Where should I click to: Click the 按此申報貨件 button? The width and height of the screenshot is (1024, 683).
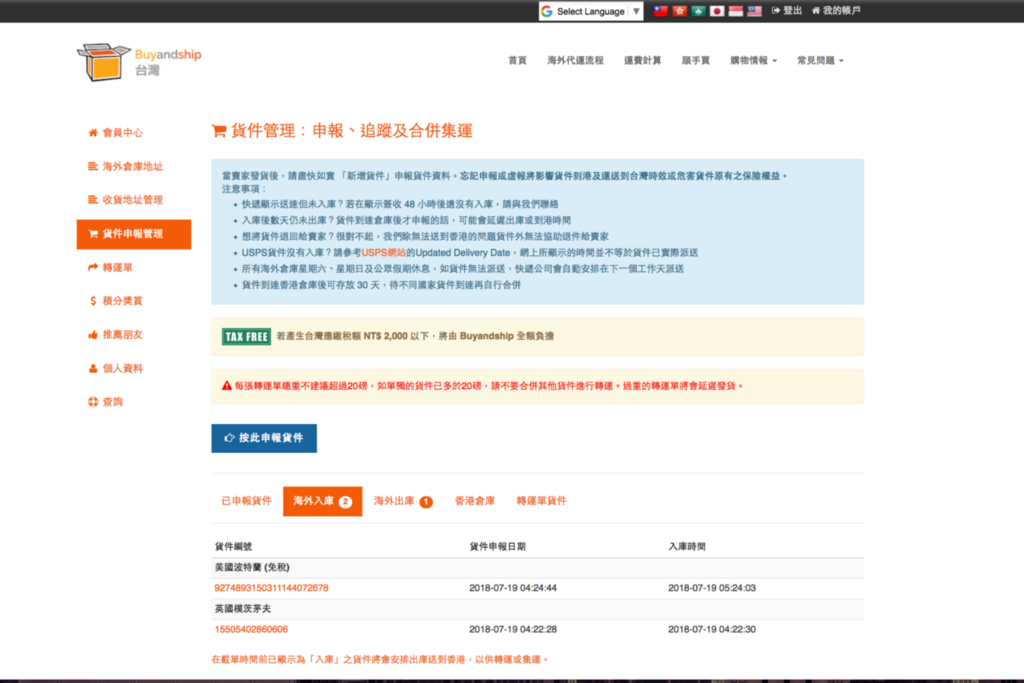pos(264,438)
